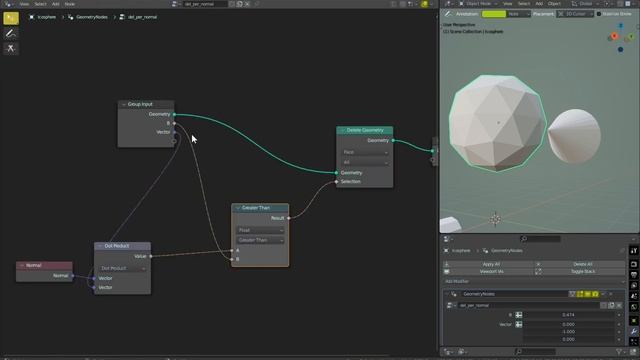
Task: Toggle modifier edit mode display icon
Action: pyautogui.click(x=580, y=294)
